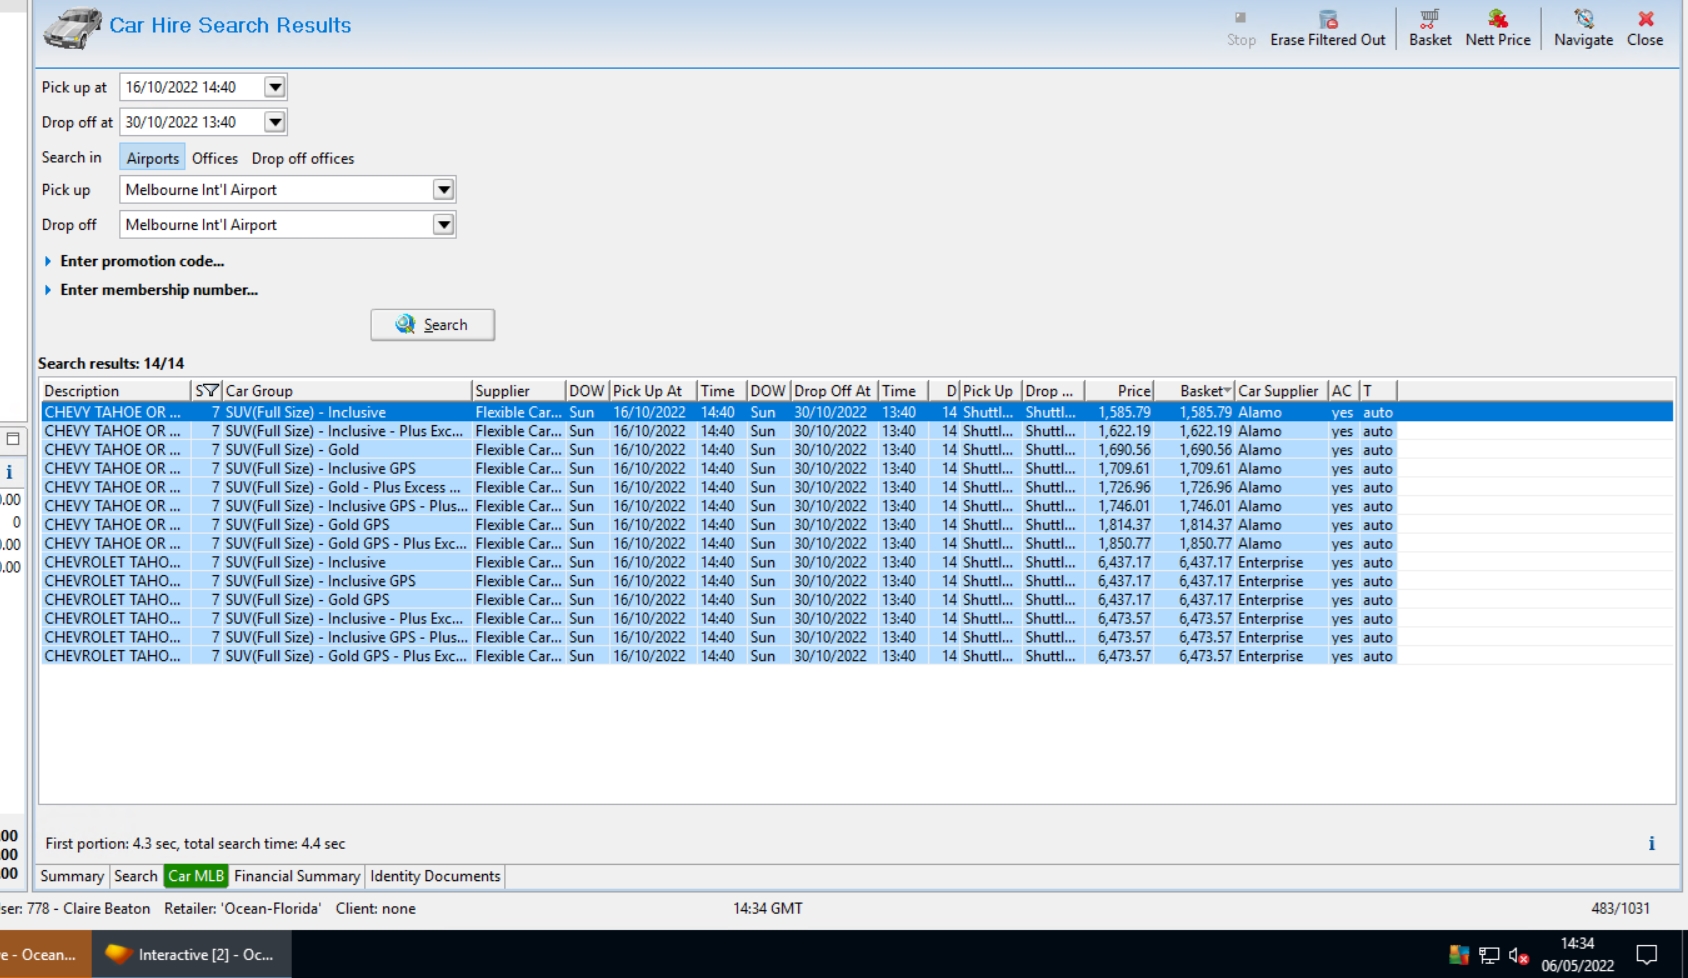
Task: Click the muted volume icon in the system tray
Action: point(1518,955)
